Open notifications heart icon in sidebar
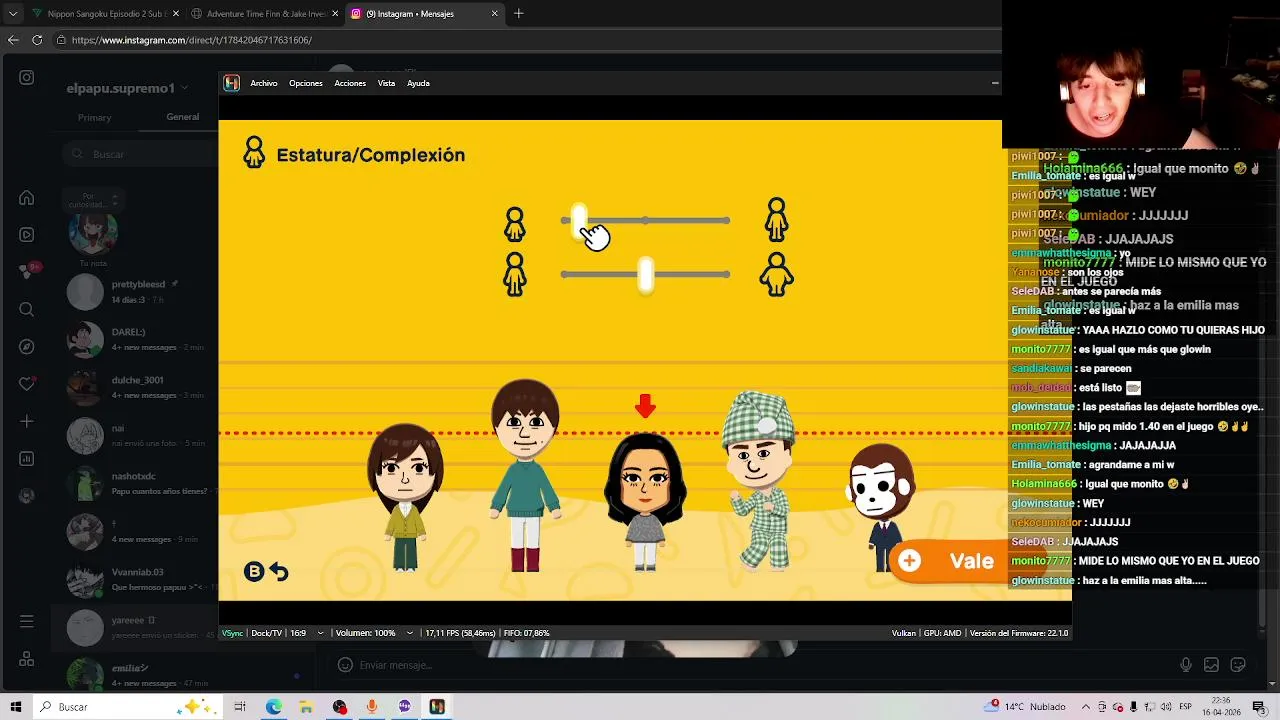This screenshot has width=1280, height=720. (x=27, y=384)
